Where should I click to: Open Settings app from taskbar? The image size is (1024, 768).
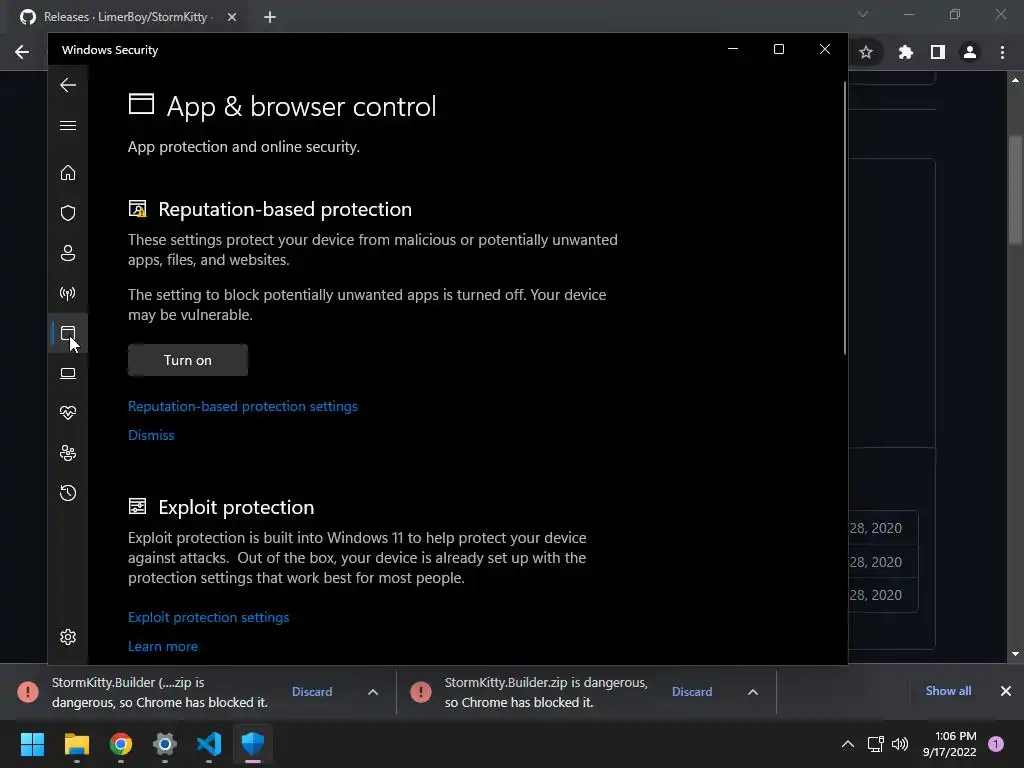(165, 744)
